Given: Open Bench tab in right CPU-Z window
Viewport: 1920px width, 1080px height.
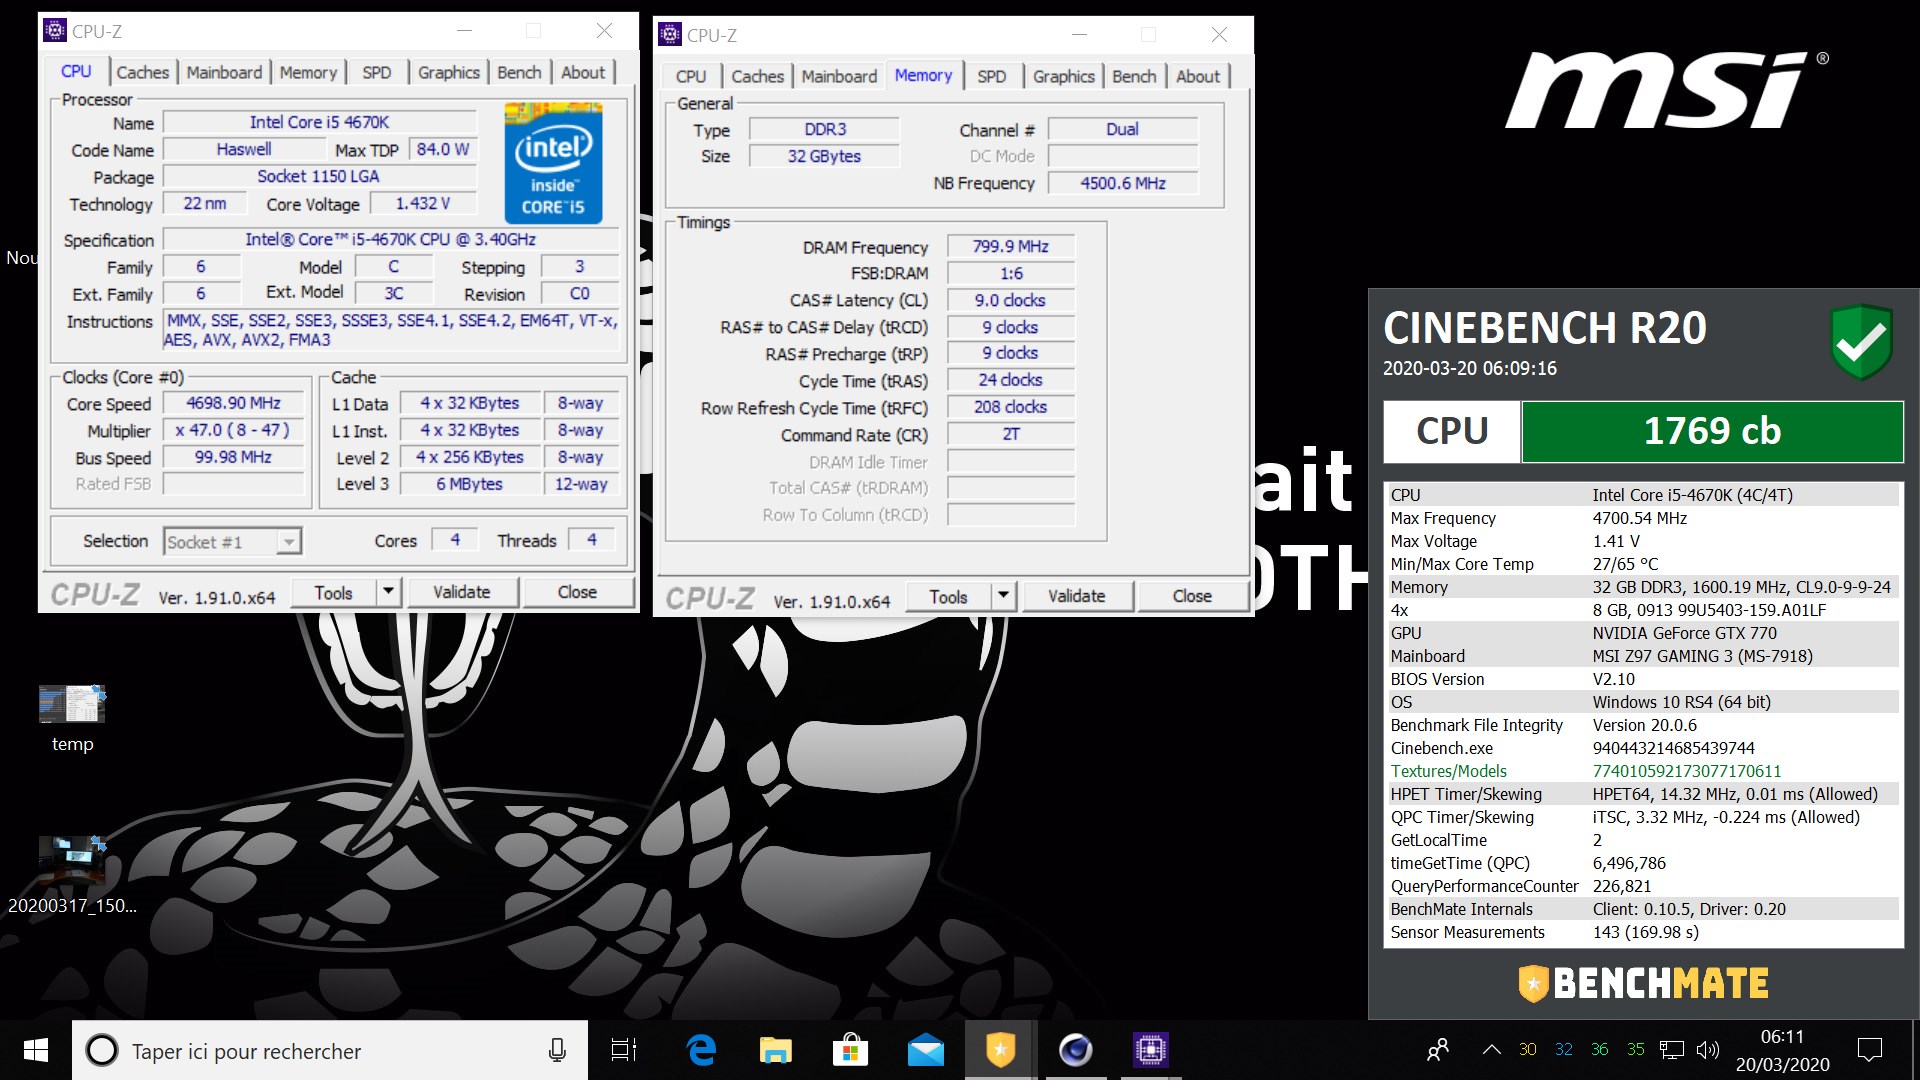Looking at the screenshot, I should tap(1134, 76).
